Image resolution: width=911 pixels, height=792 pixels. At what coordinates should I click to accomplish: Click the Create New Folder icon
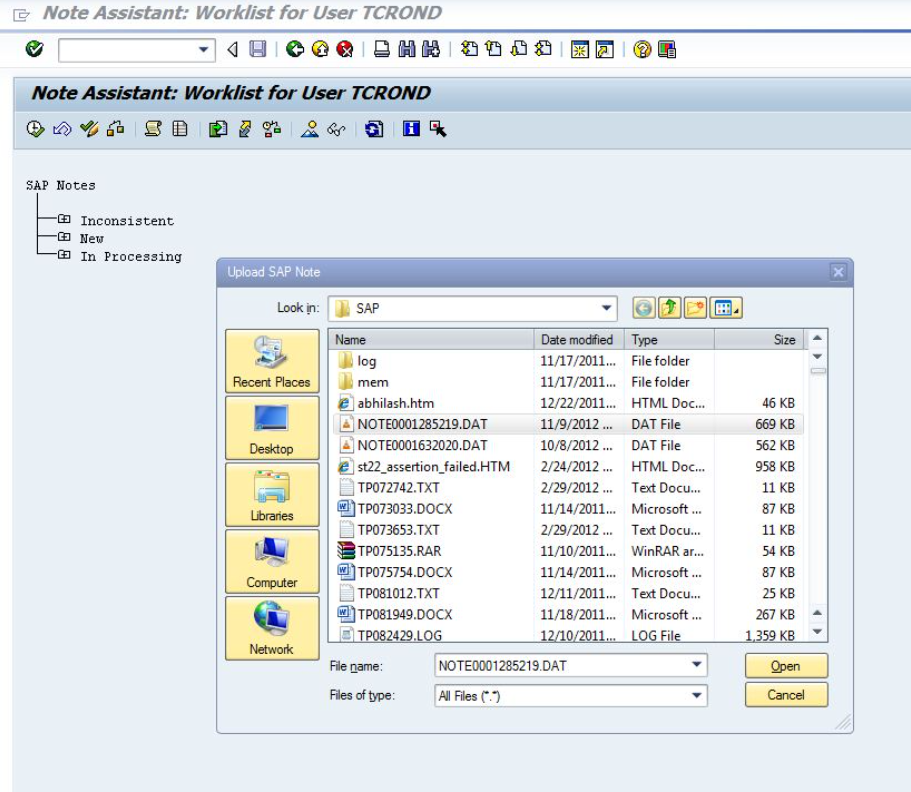695,308
